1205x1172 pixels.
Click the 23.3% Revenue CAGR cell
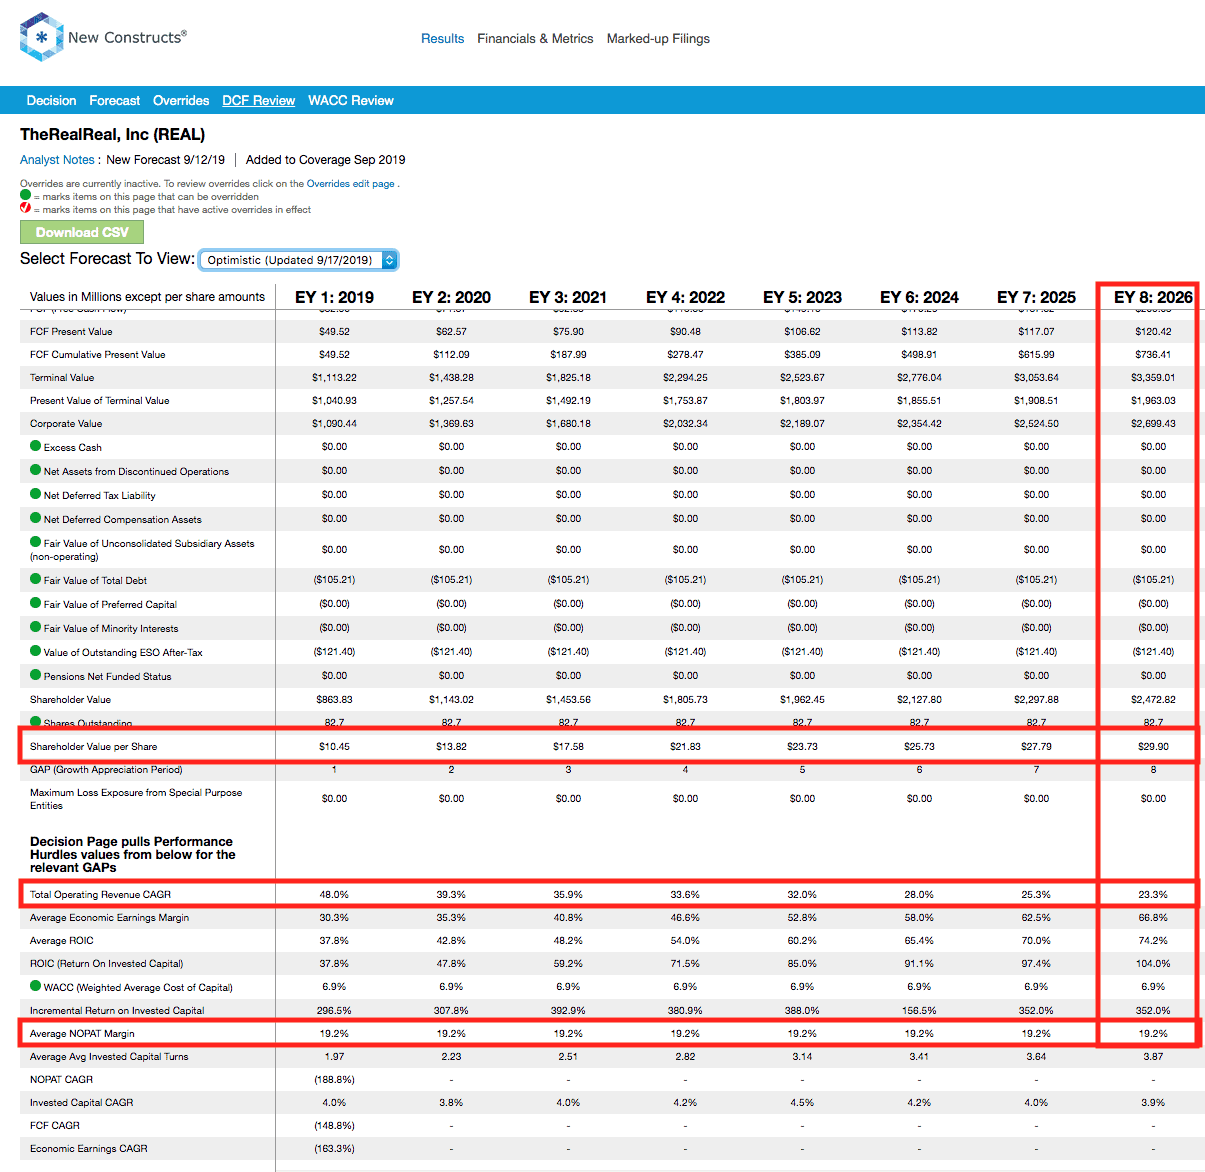tap(1153, 895)
